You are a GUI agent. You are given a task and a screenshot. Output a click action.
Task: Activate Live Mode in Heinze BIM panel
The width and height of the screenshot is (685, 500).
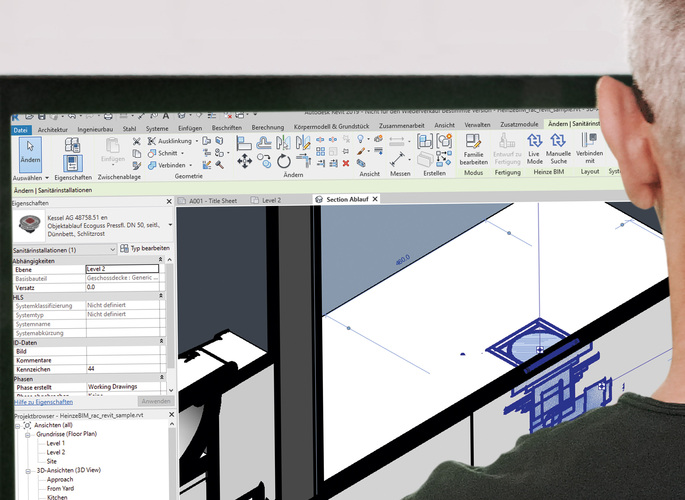(x=535, y=151)
